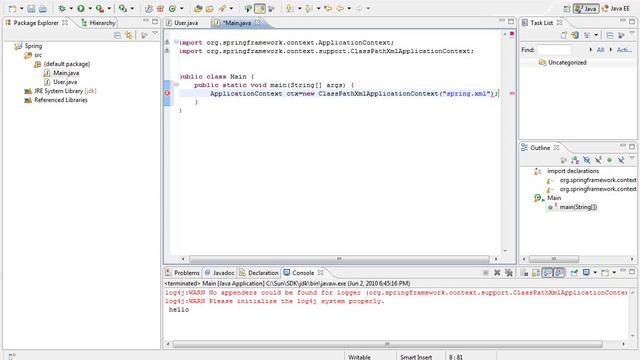Click the All link in Task List
The image size is (640, 360).
[600, 50]
